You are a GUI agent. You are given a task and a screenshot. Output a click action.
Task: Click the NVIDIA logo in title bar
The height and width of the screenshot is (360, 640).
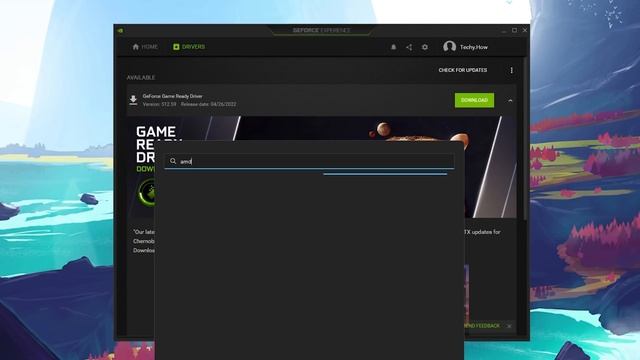click(x=120, y=30)
